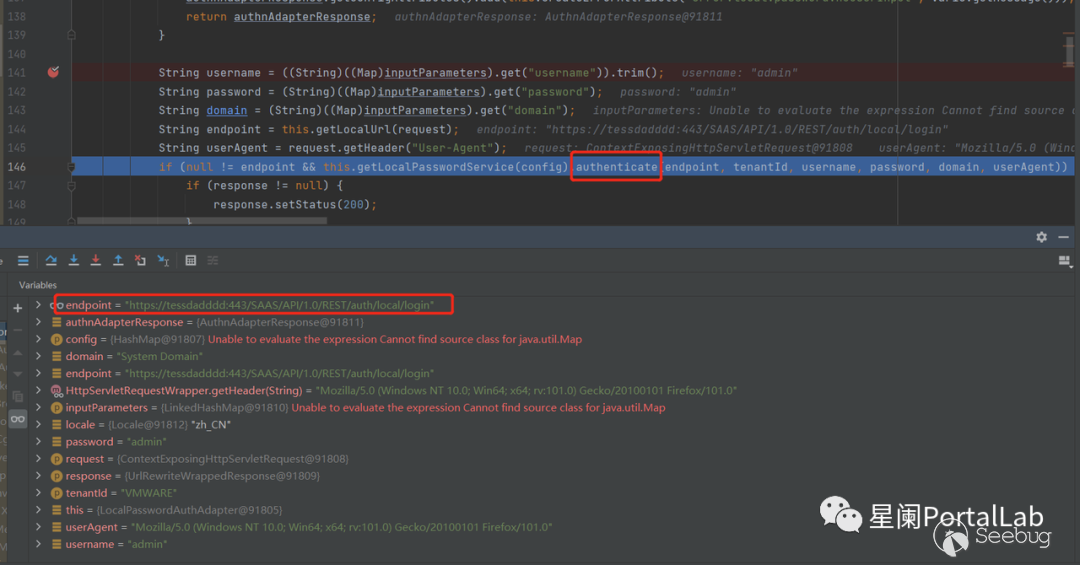Click the Duplicate Watch icon
Screen dimensions: 1080x565
18,396
